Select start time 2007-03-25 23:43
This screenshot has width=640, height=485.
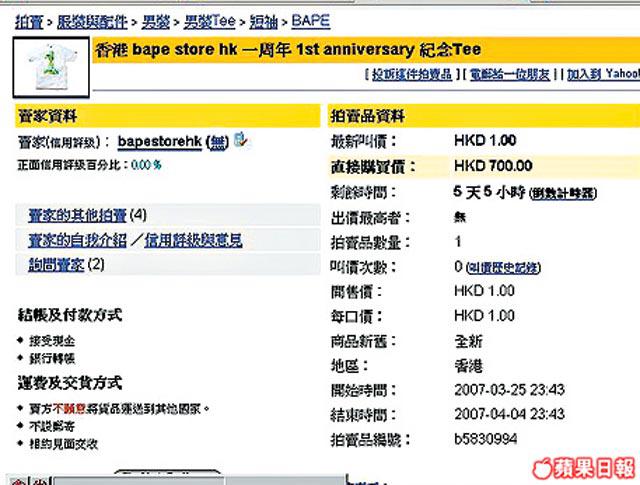coord(509,390)
